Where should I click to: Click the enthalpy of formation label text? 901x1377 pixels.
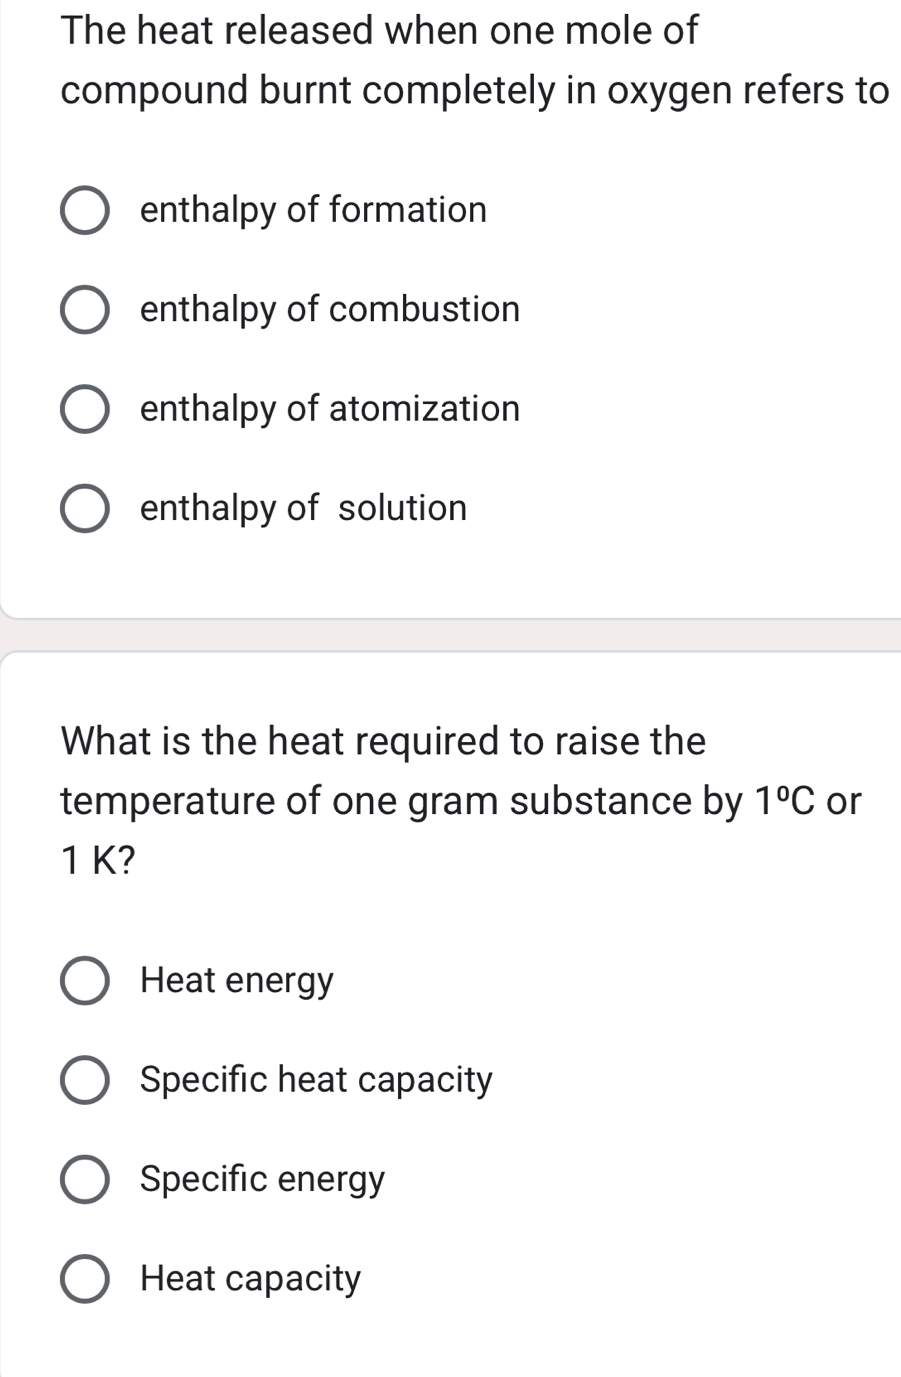click(x=313, y=210)
